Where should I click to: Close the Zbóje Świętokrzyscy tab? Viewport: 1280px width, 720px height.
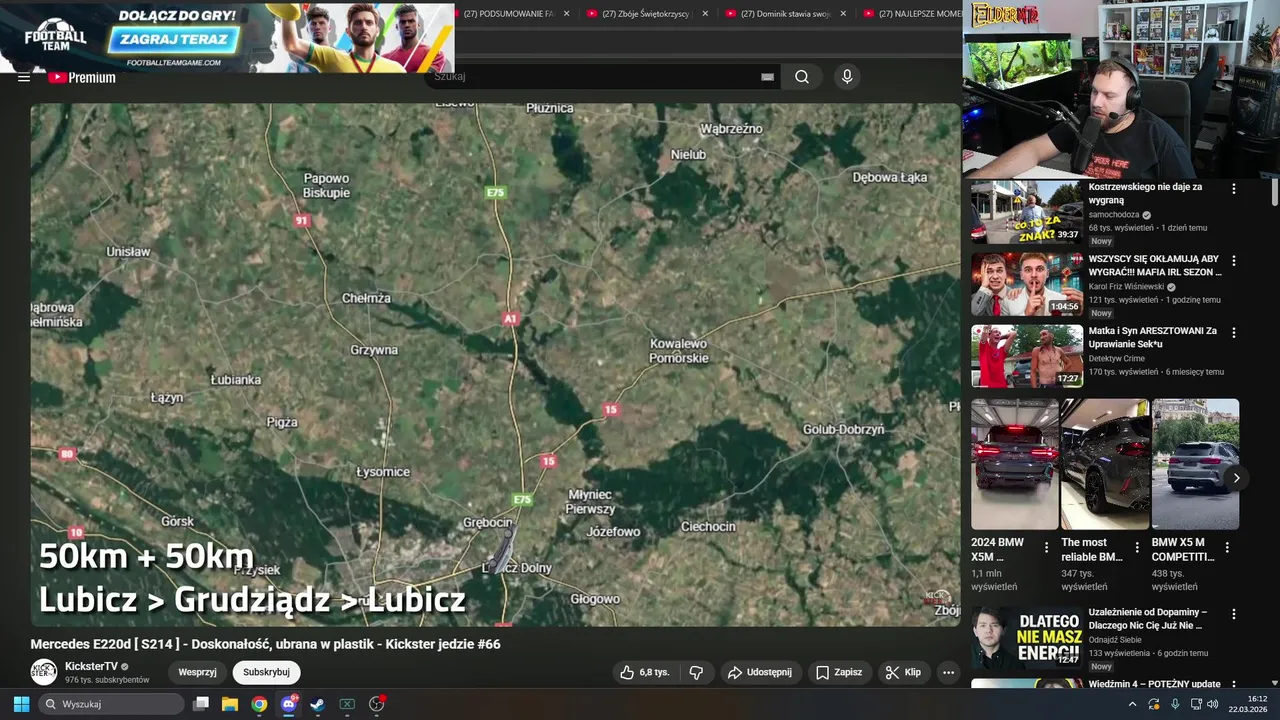(705, 14)
